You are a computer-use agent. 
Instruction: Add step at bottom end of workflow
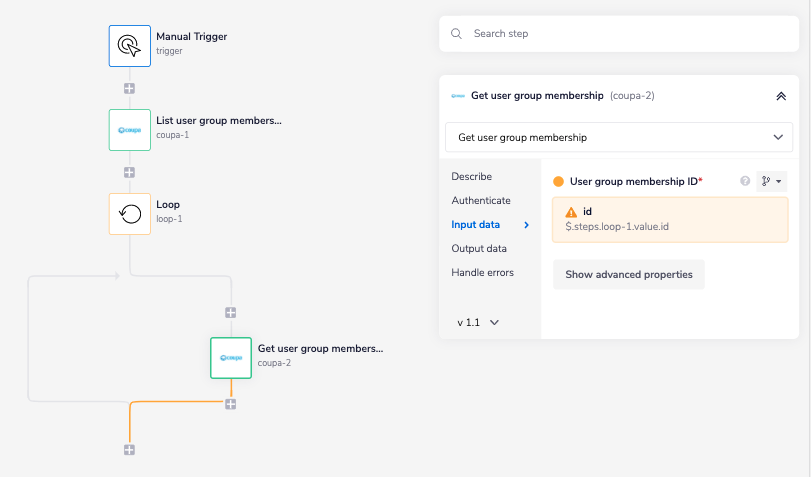pos(129,450)
